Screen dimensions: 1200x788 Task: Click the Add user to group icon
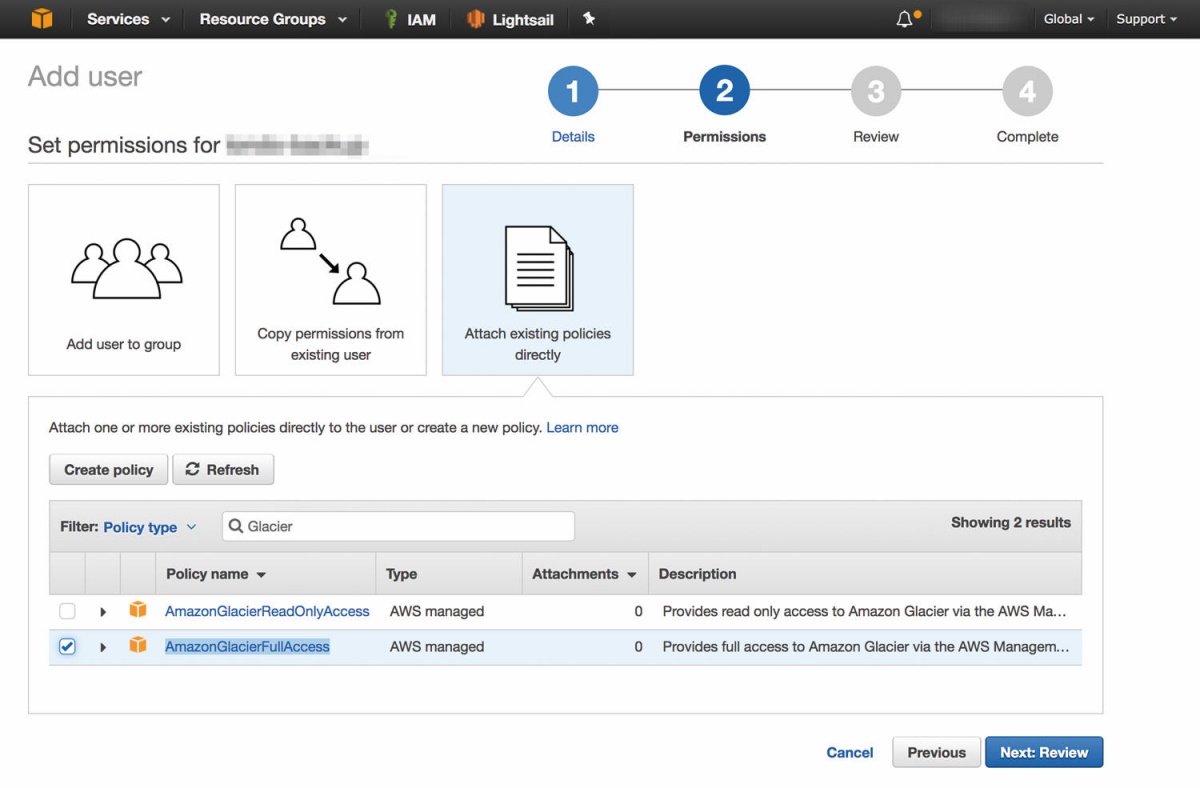(125, 268)
